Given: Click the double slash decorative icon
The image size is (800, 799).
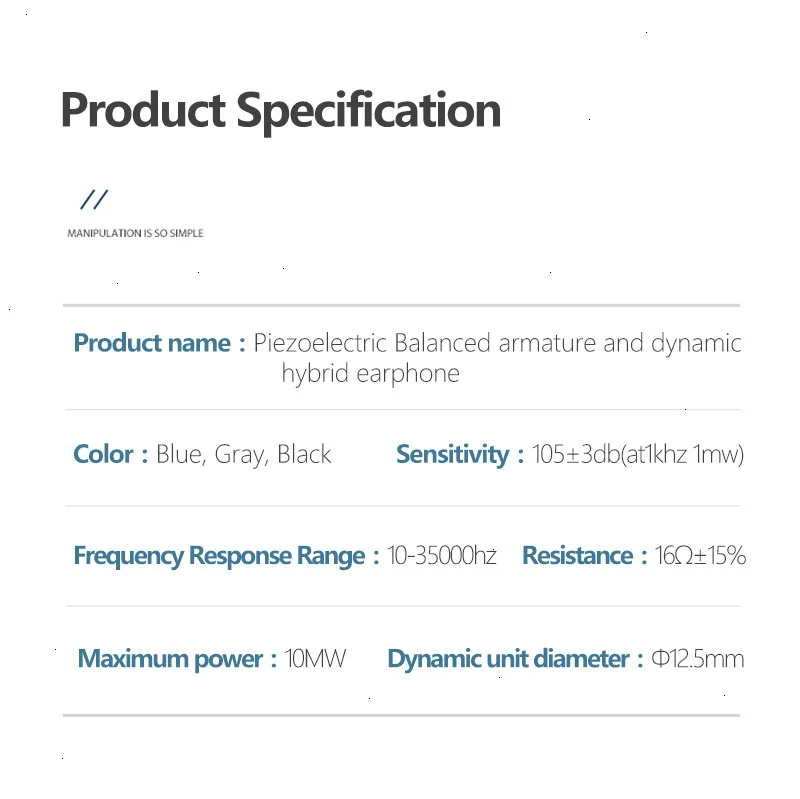Looking at the screenshot, I should click(x=94, y=199).
